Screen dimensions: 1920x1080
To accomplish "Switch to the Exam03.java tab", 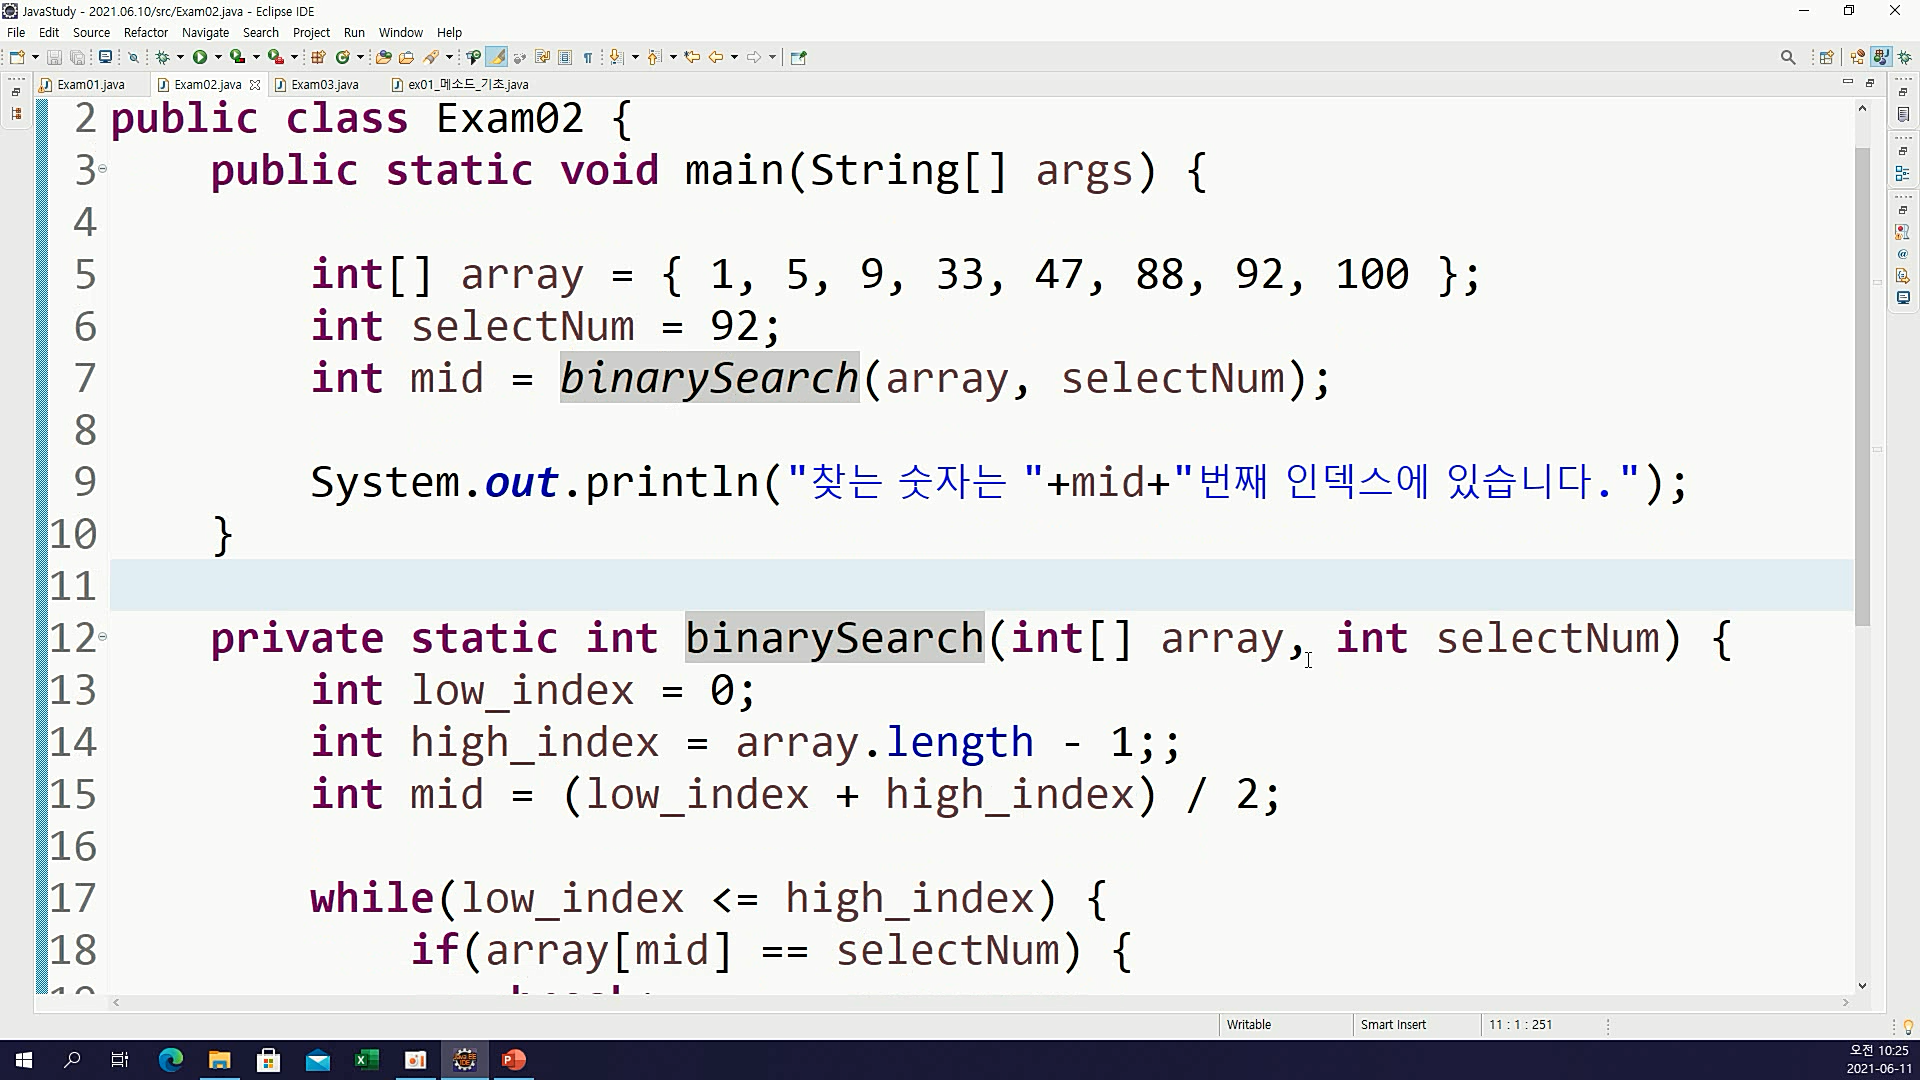I will [324, 85].
